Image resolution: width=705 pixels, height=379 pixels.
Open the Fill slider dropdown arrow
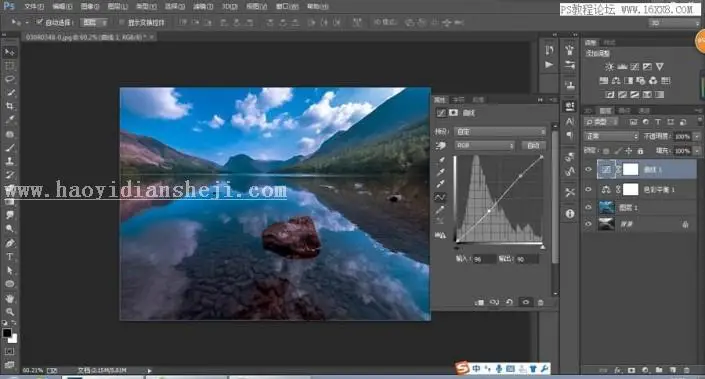pos(697,151)
